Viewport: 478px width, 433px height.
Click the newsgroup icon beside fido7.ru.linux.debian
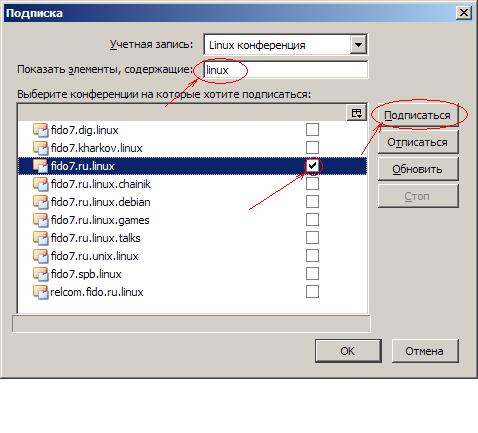coord(41,202)
